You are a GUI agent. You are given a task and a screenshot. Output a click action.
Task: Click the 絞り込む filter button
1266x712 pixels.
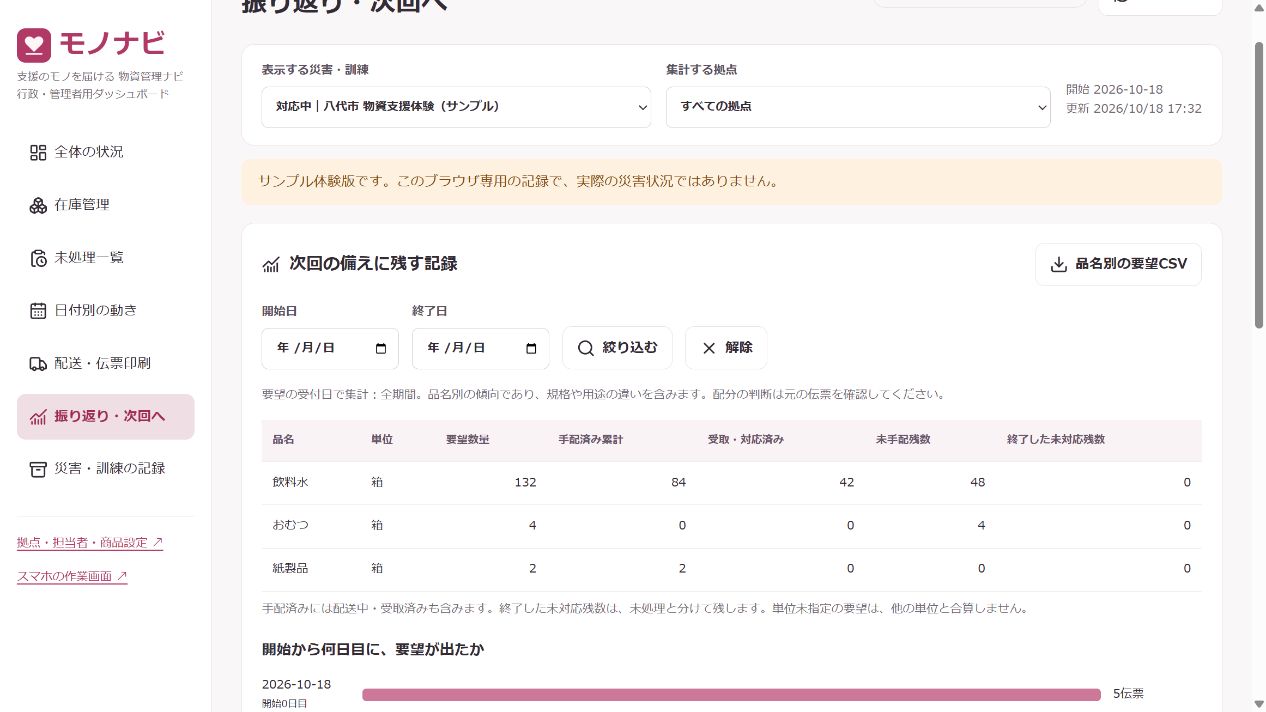pos(617,348)
